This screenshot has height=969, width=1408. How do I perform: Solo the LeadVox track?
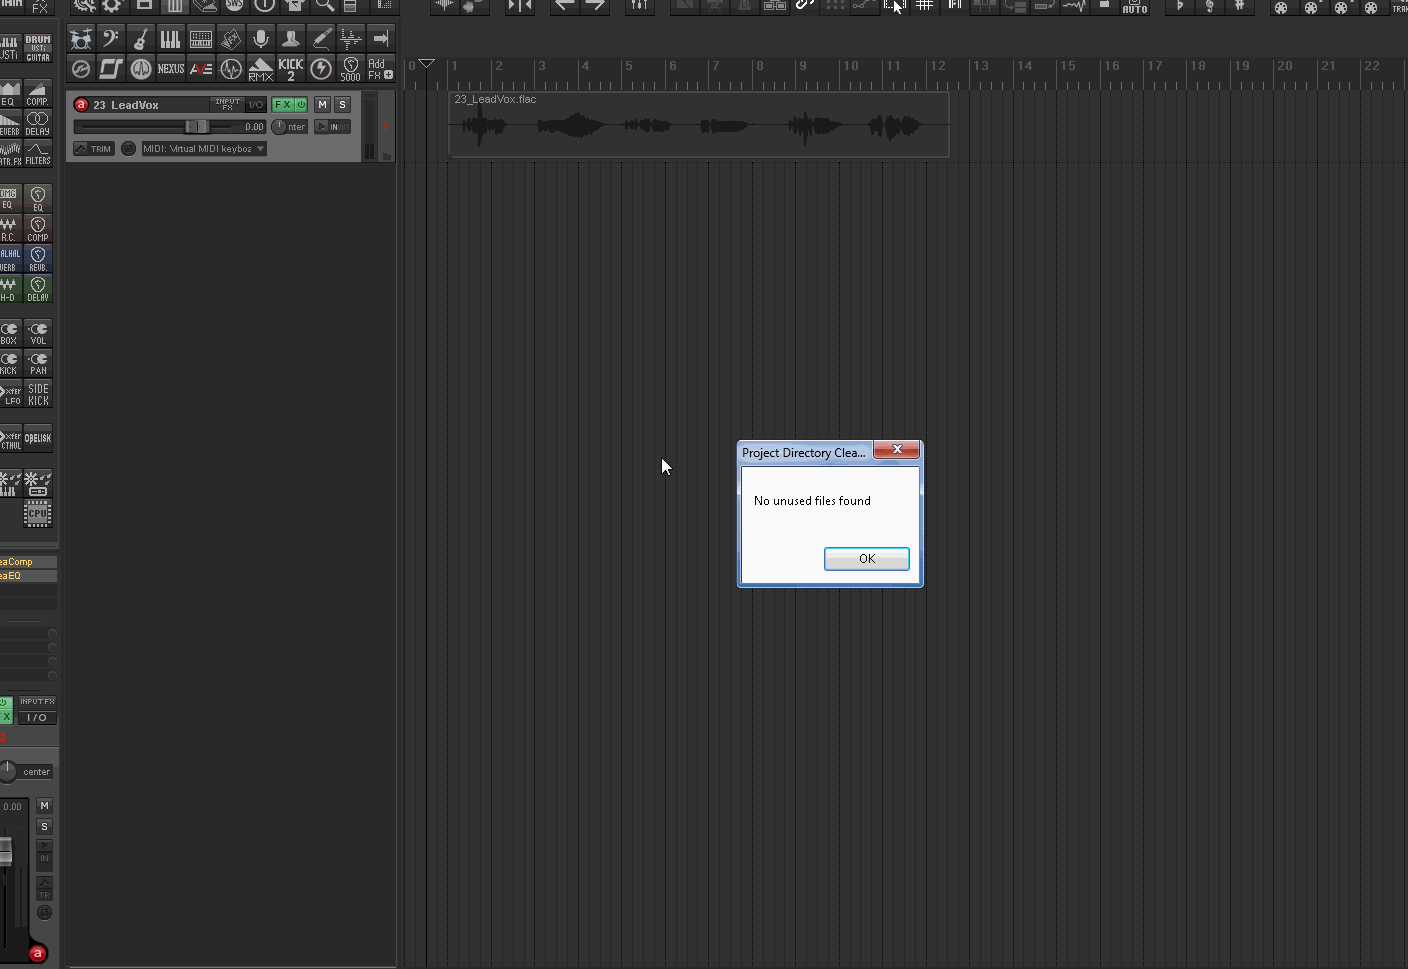click(x=342, y=105)
